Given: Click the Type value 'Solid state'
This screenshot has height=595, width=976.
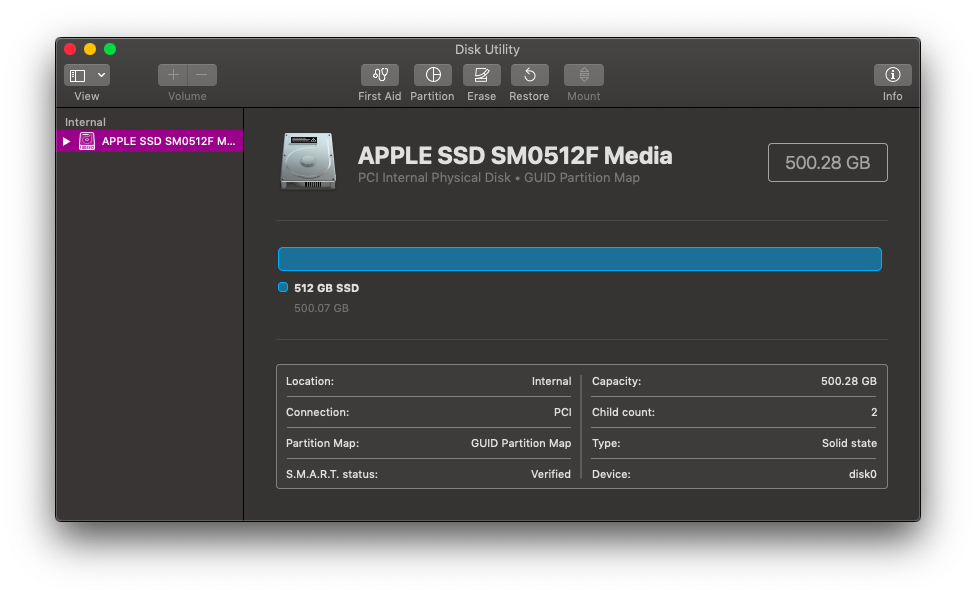Looking at the screenshot, I should click(849, 443).
